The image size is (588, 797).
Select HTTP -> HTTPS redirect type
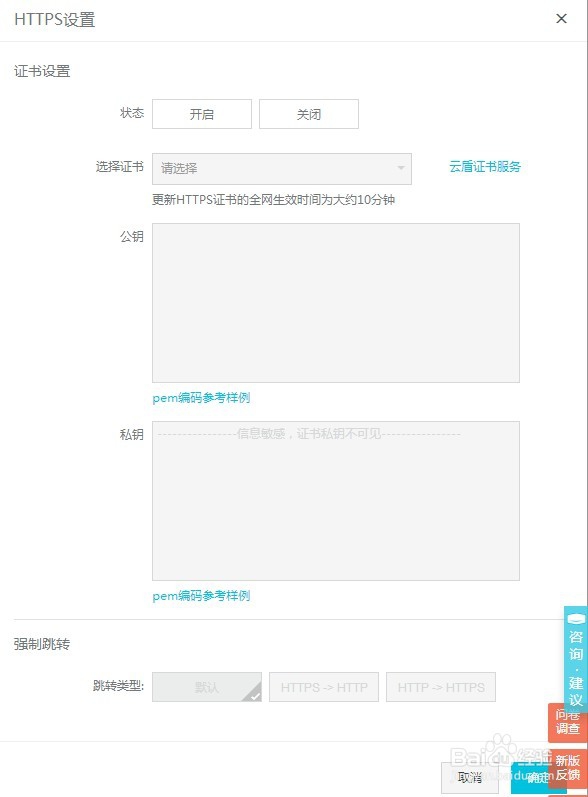[441, 687]
